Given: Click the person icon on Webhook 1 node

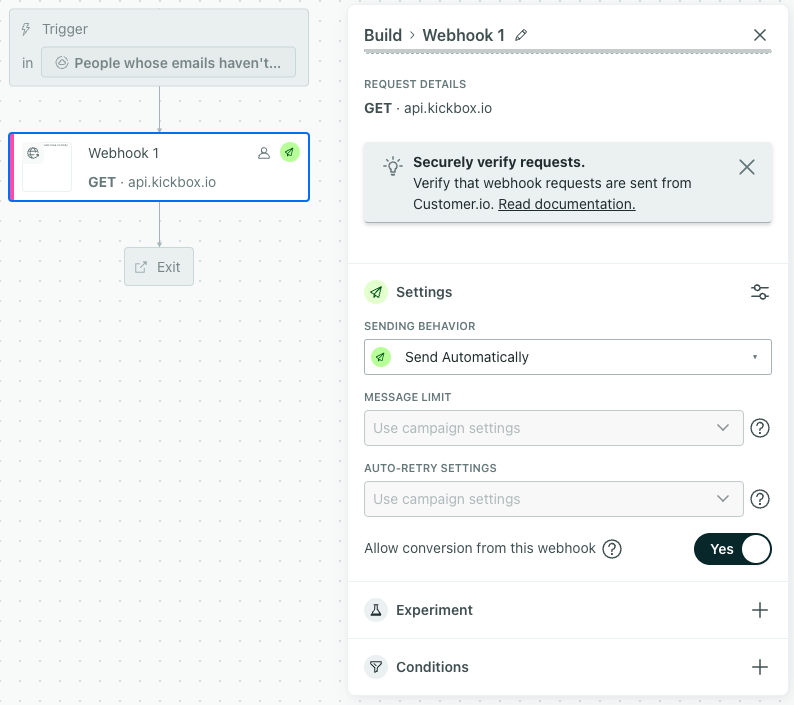Looking at the screenshot, I should click(264, 152).
